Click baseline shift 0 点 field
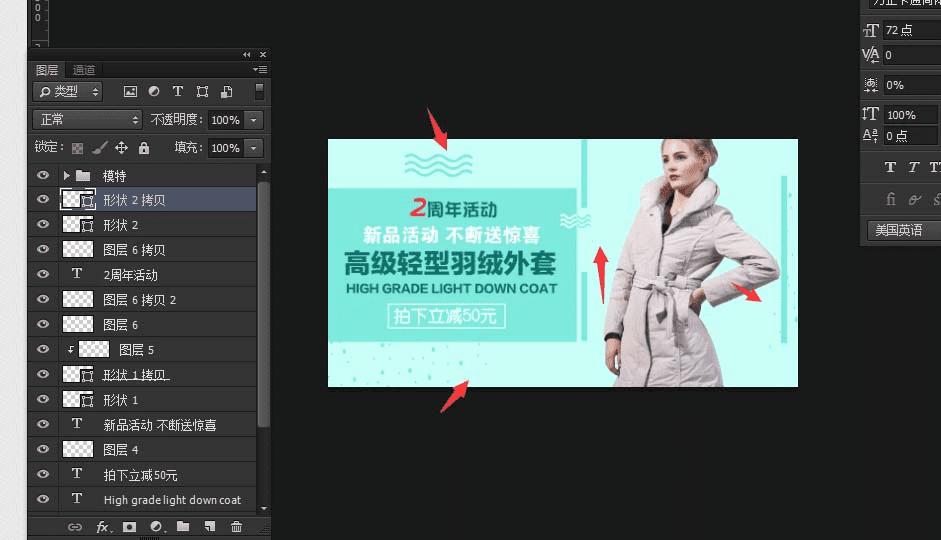The height and width of the screenshot is (540, 941). tap(910, 136)
